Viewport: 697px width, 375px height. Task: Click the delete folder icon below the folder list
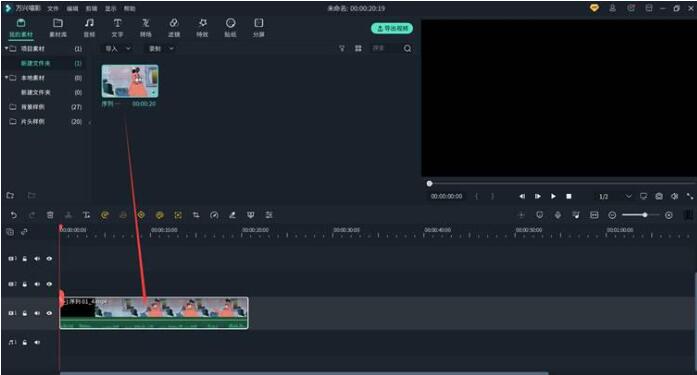(31, 195)
